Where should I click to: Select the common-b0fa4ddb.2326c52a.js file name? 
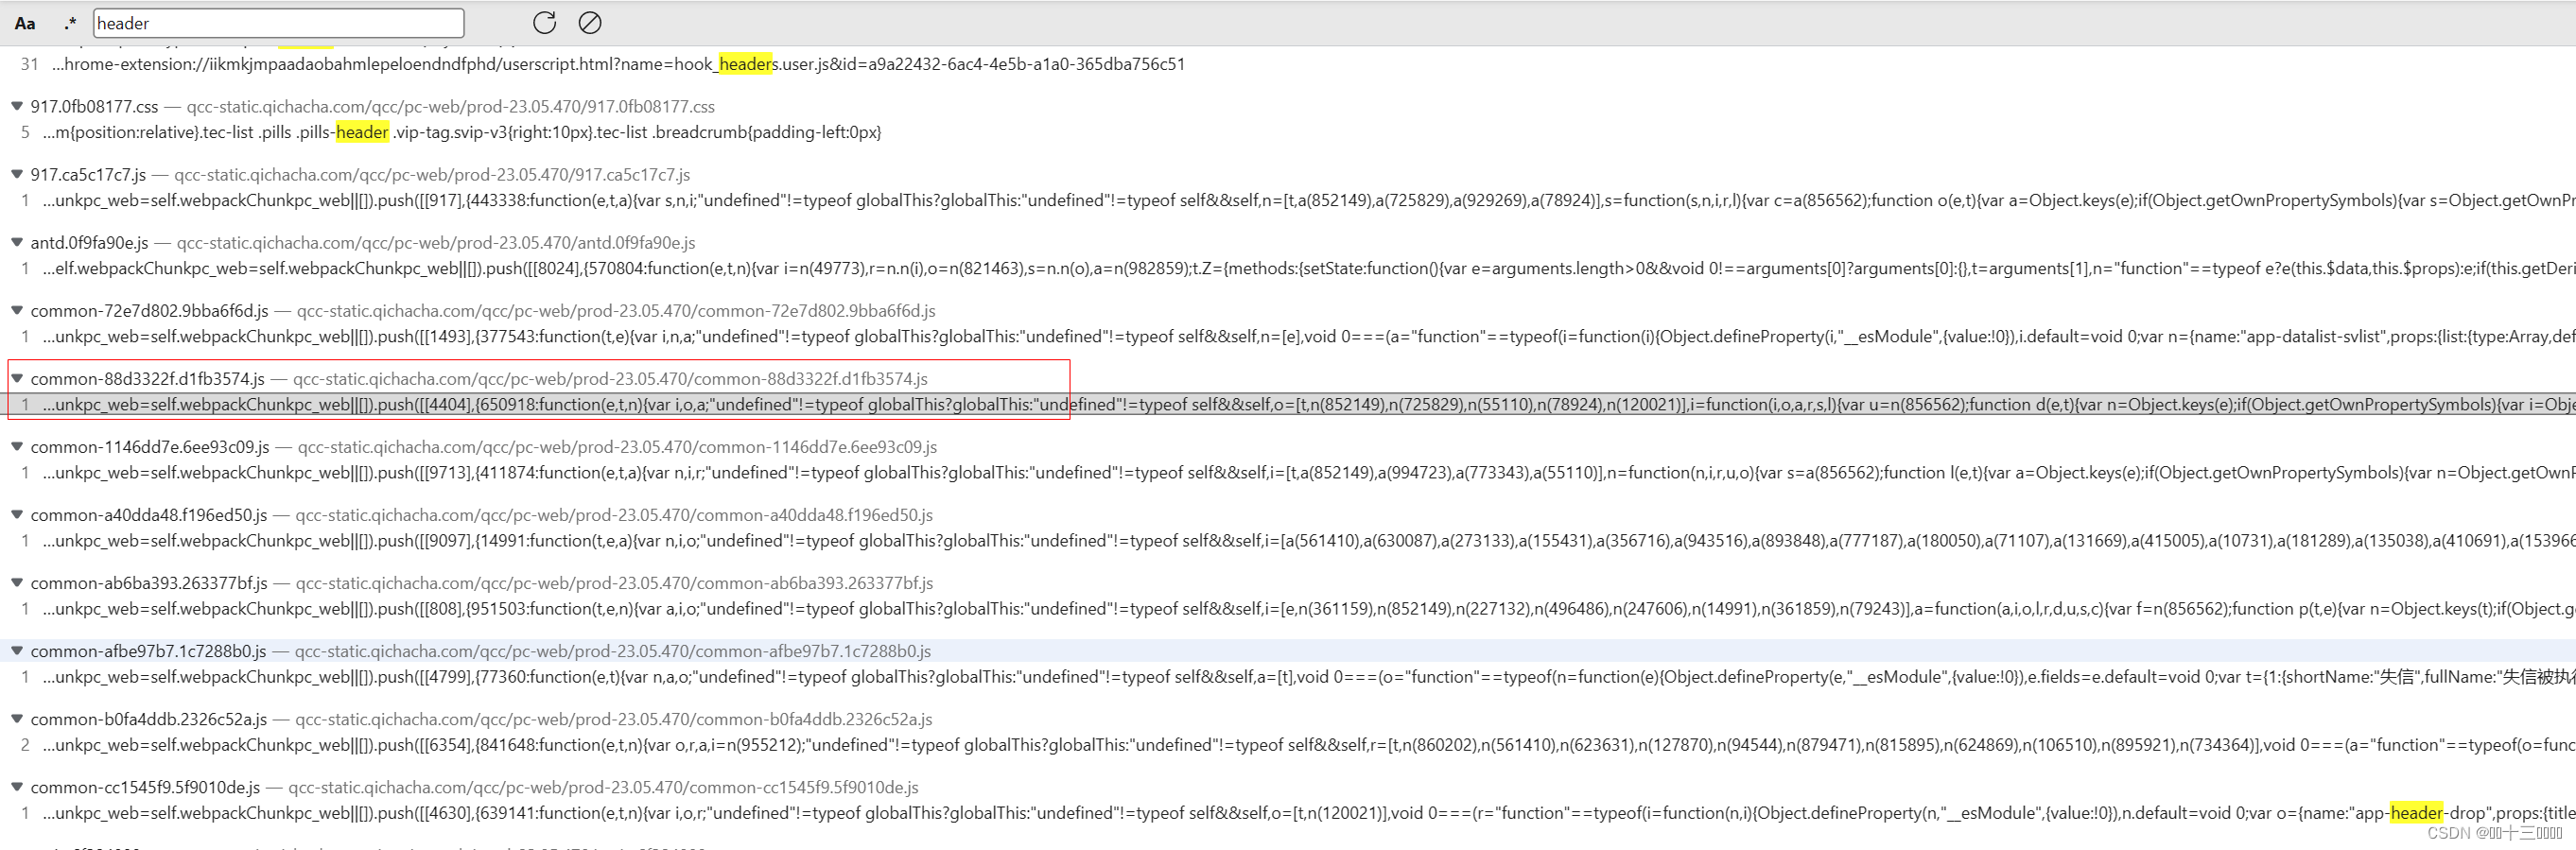click(x=149, y=718)
